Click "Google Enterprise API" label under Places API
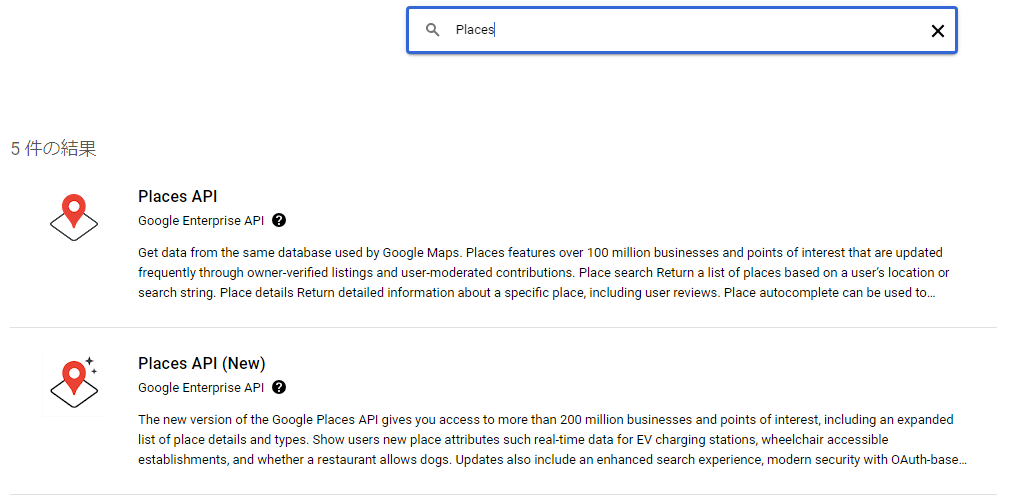 coord(201,220)
